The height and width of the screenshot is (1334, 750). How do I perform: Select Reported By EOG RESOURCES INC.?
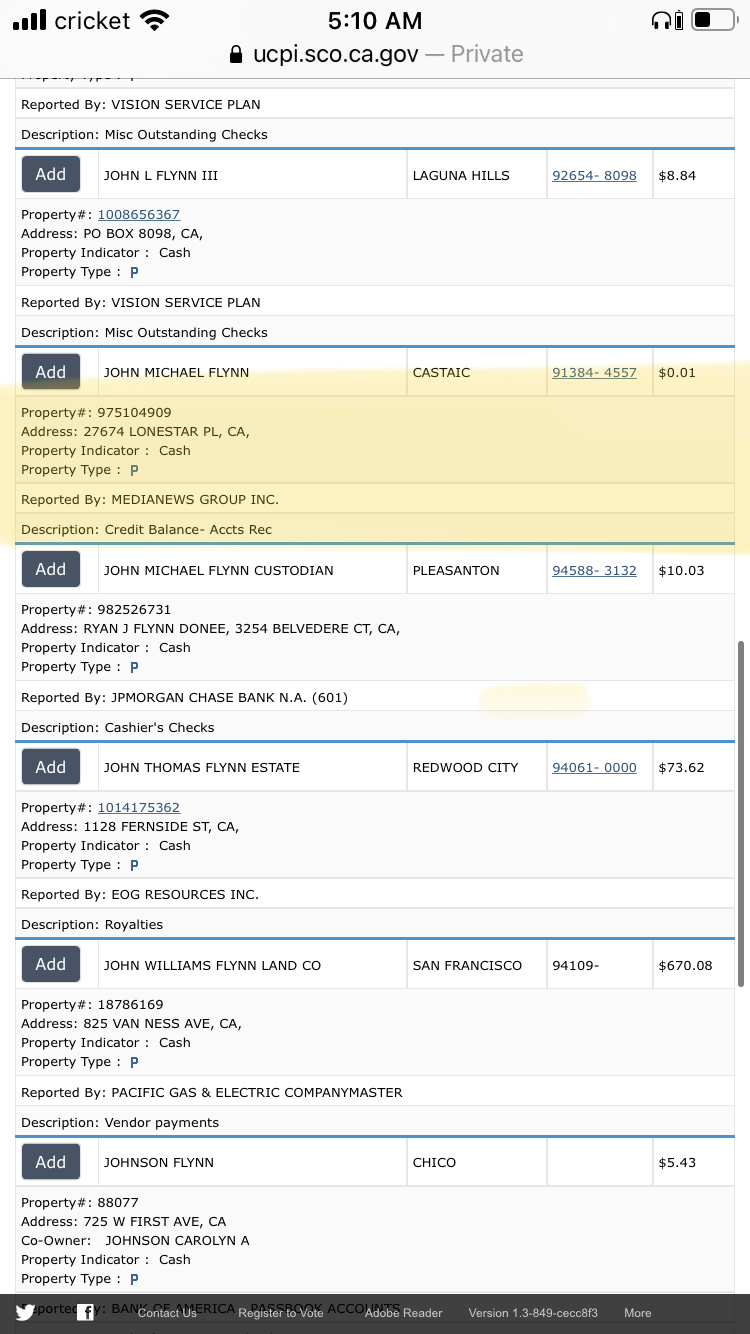tap(140, 895)
